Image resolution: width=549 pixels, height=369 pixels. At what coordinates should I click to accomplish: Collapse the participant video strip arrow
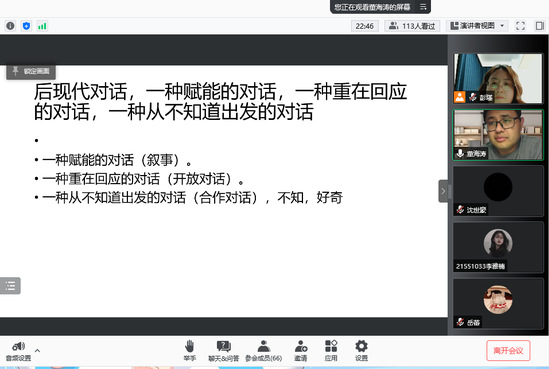(x=443, y=191)
